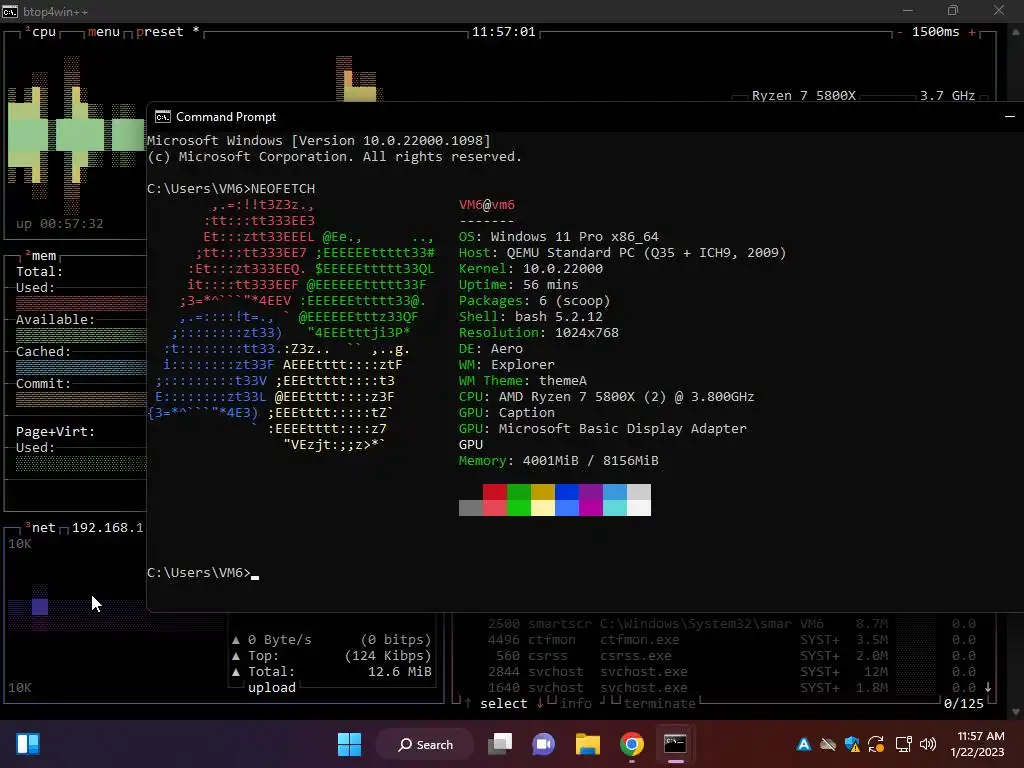The height and width of the screenshot is (768, 1024).
Task: Click the btop uptime 'up 00:57:32'
Action: coord(59,223)
